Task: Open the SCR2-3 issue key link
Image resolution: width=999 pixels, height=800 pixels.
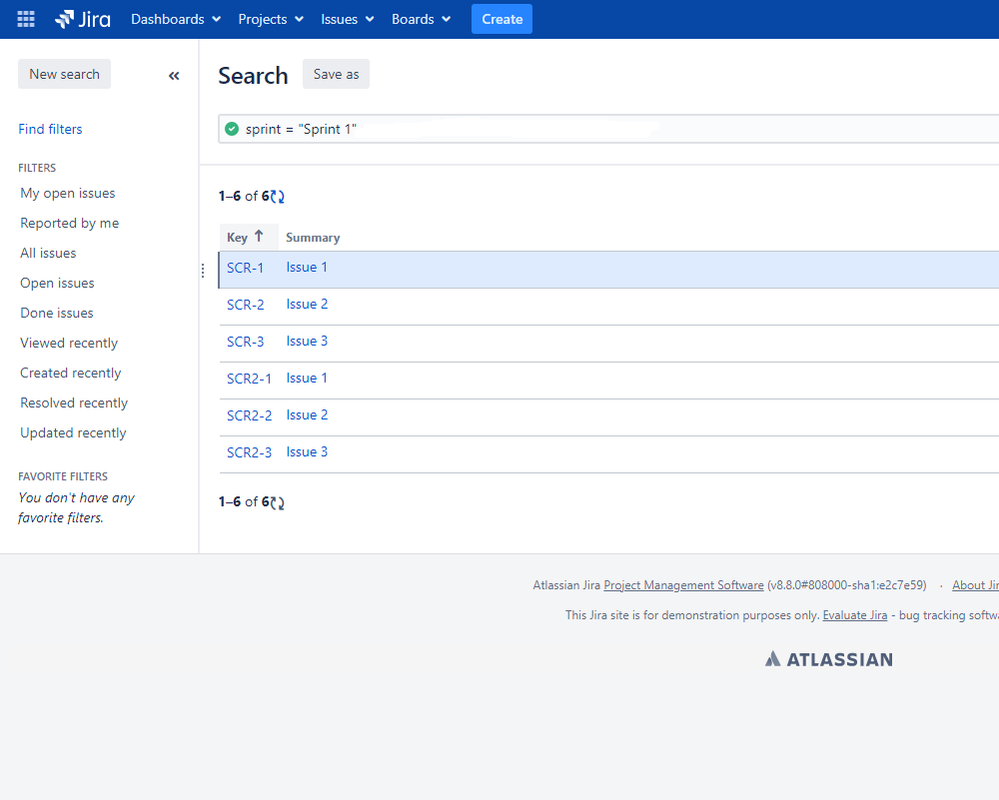Action: (249, 452)
